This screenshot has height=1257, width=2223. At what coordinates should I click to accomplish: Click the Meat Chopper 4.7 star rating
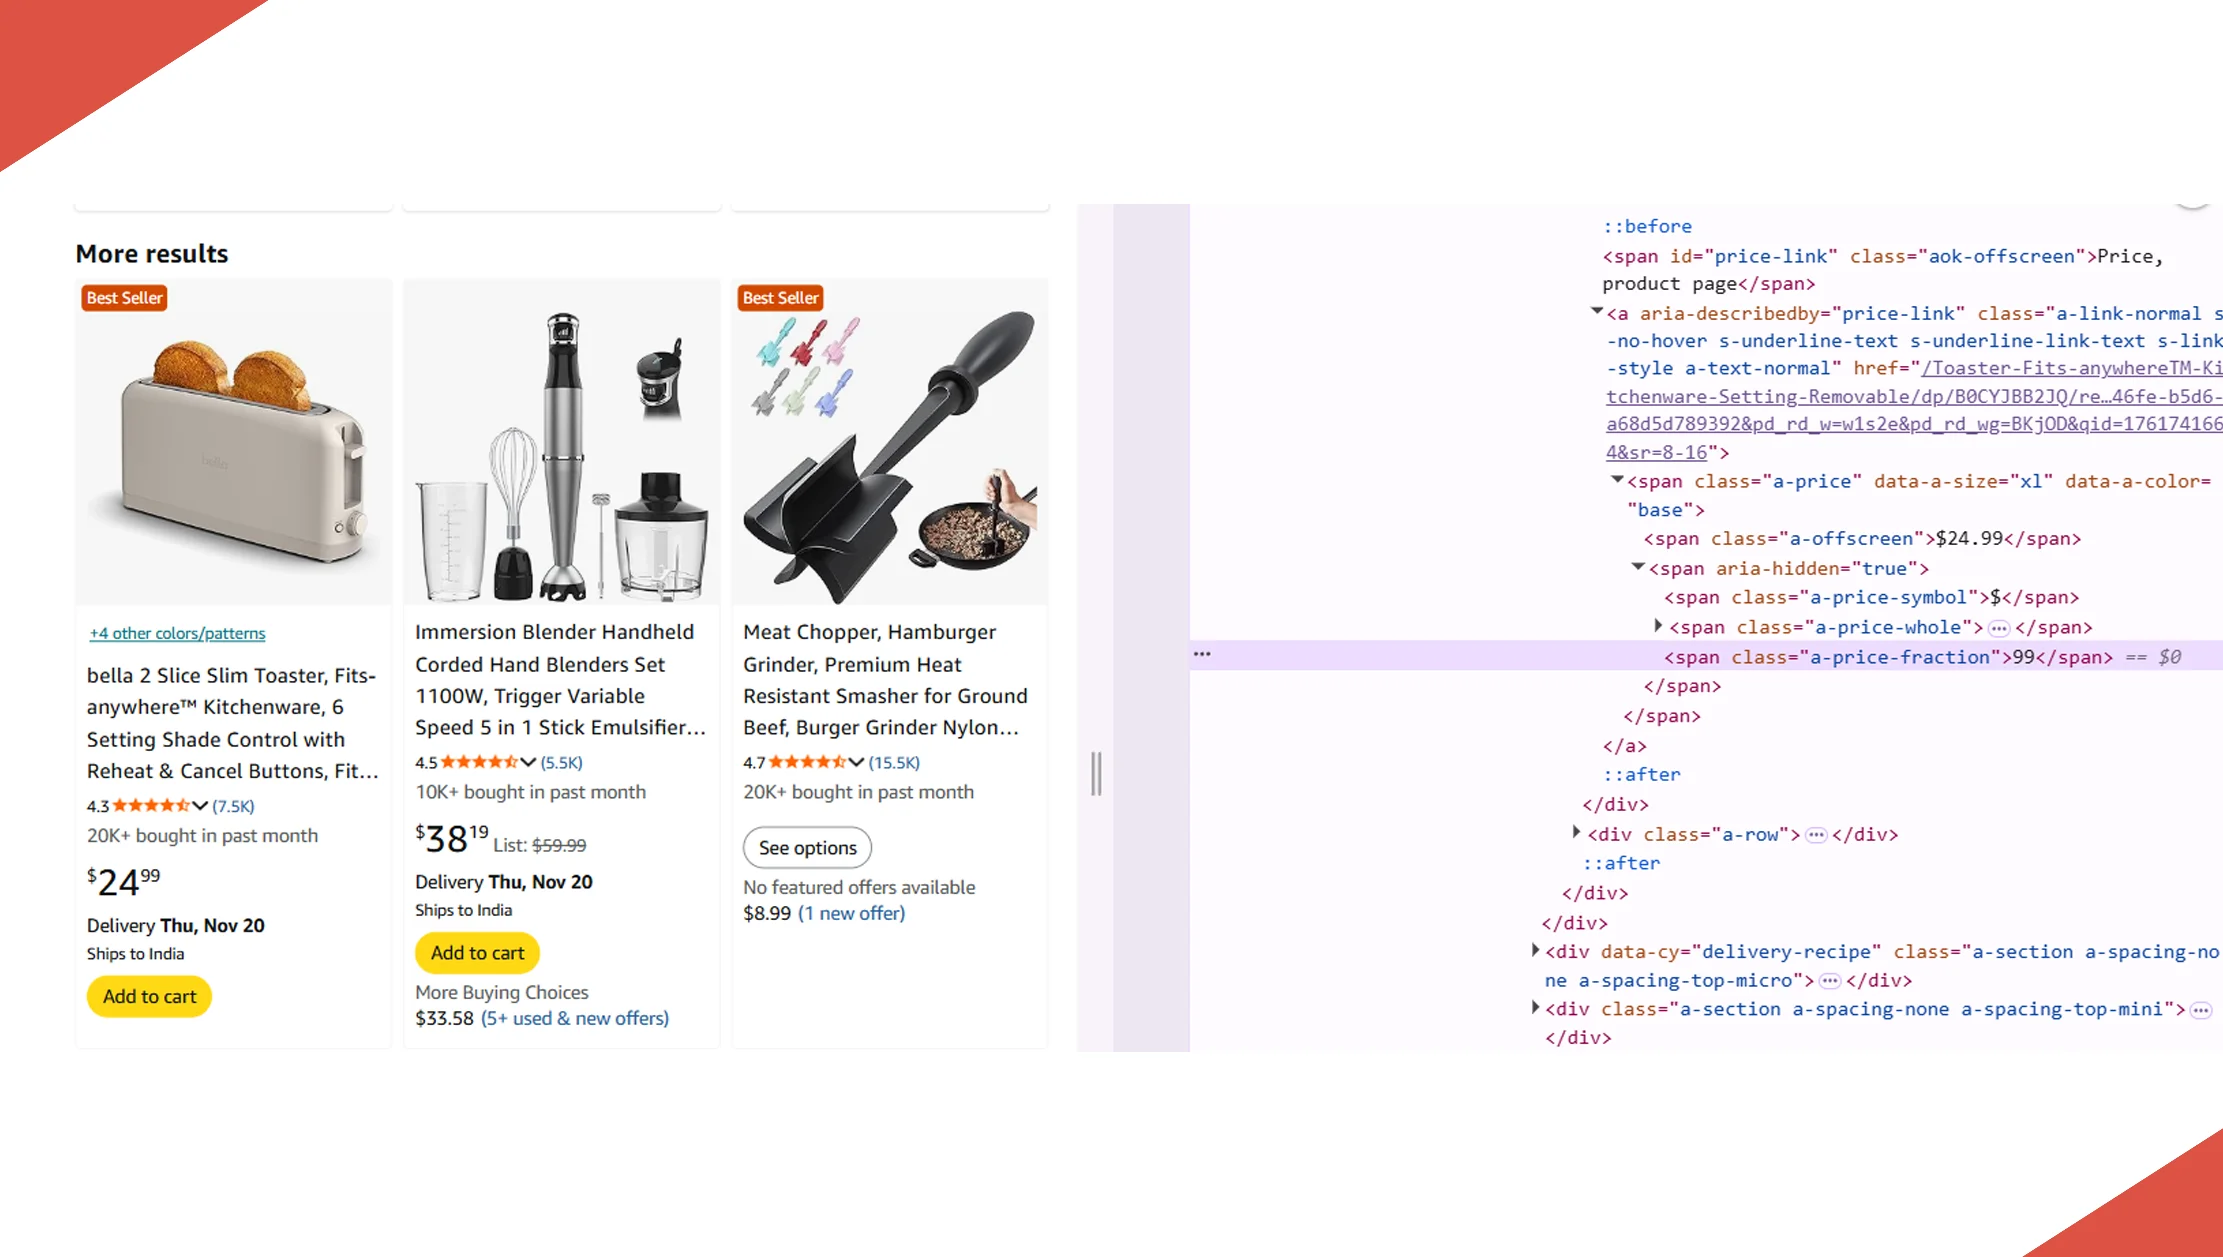pyautogui.click(x=806, y=762)
